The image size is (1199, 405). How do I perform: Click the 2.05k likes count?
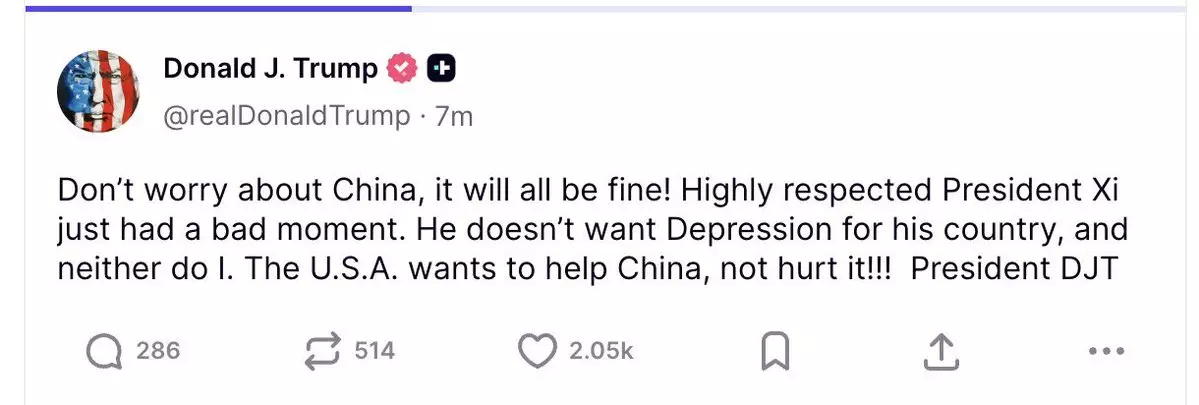[601, 351]
